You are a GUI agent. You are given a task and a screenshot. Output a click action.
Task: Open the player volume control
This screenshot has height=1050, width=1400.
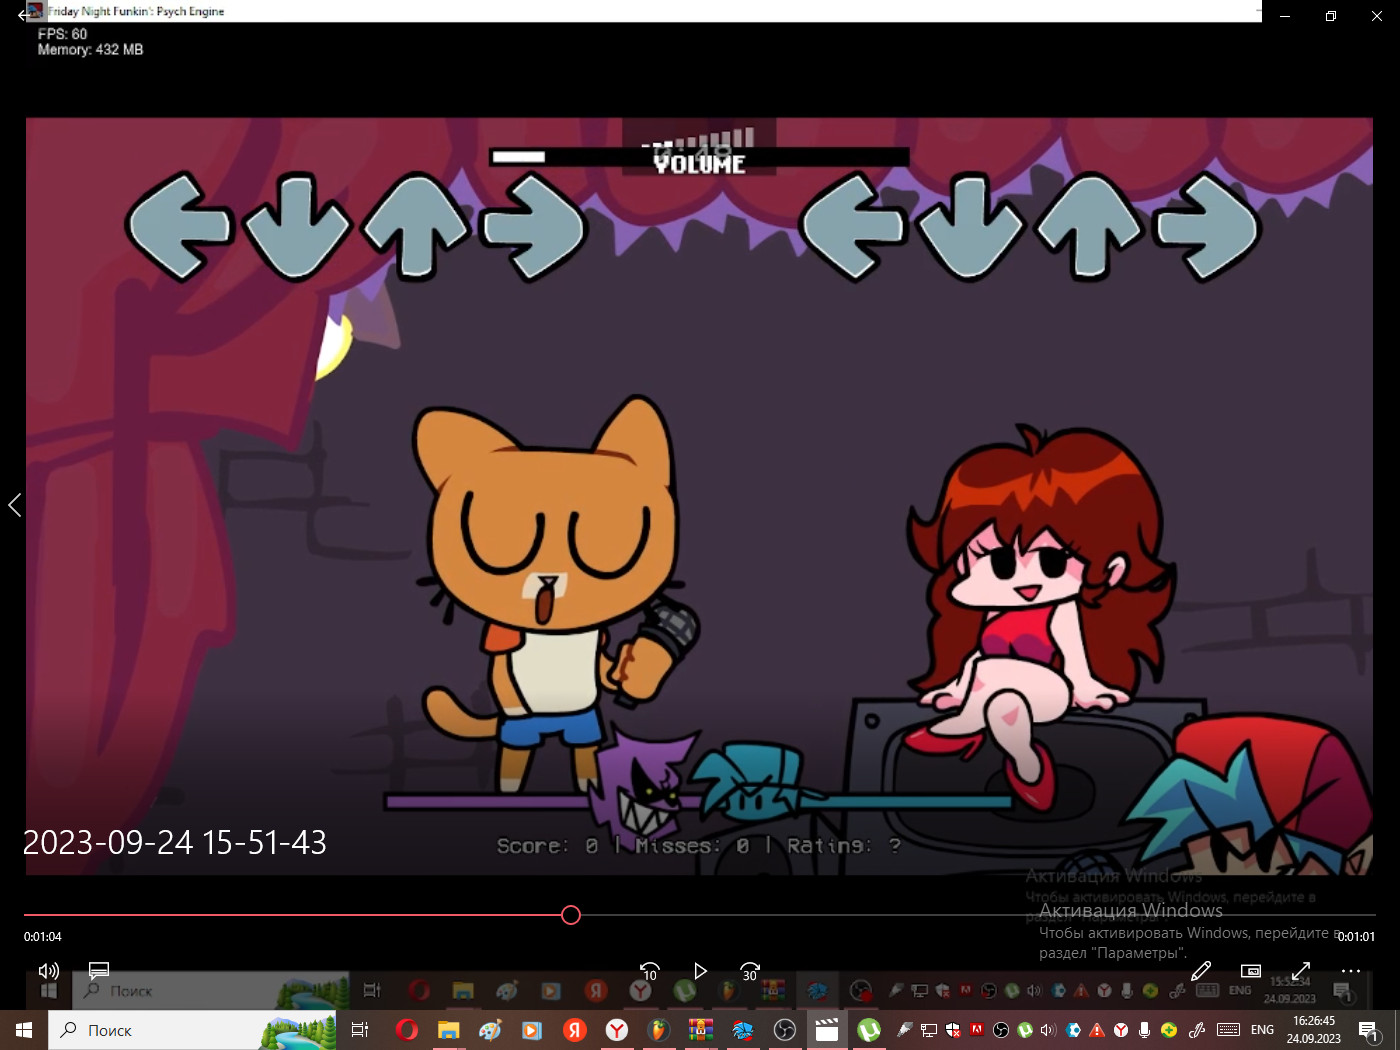coord(48,971)
